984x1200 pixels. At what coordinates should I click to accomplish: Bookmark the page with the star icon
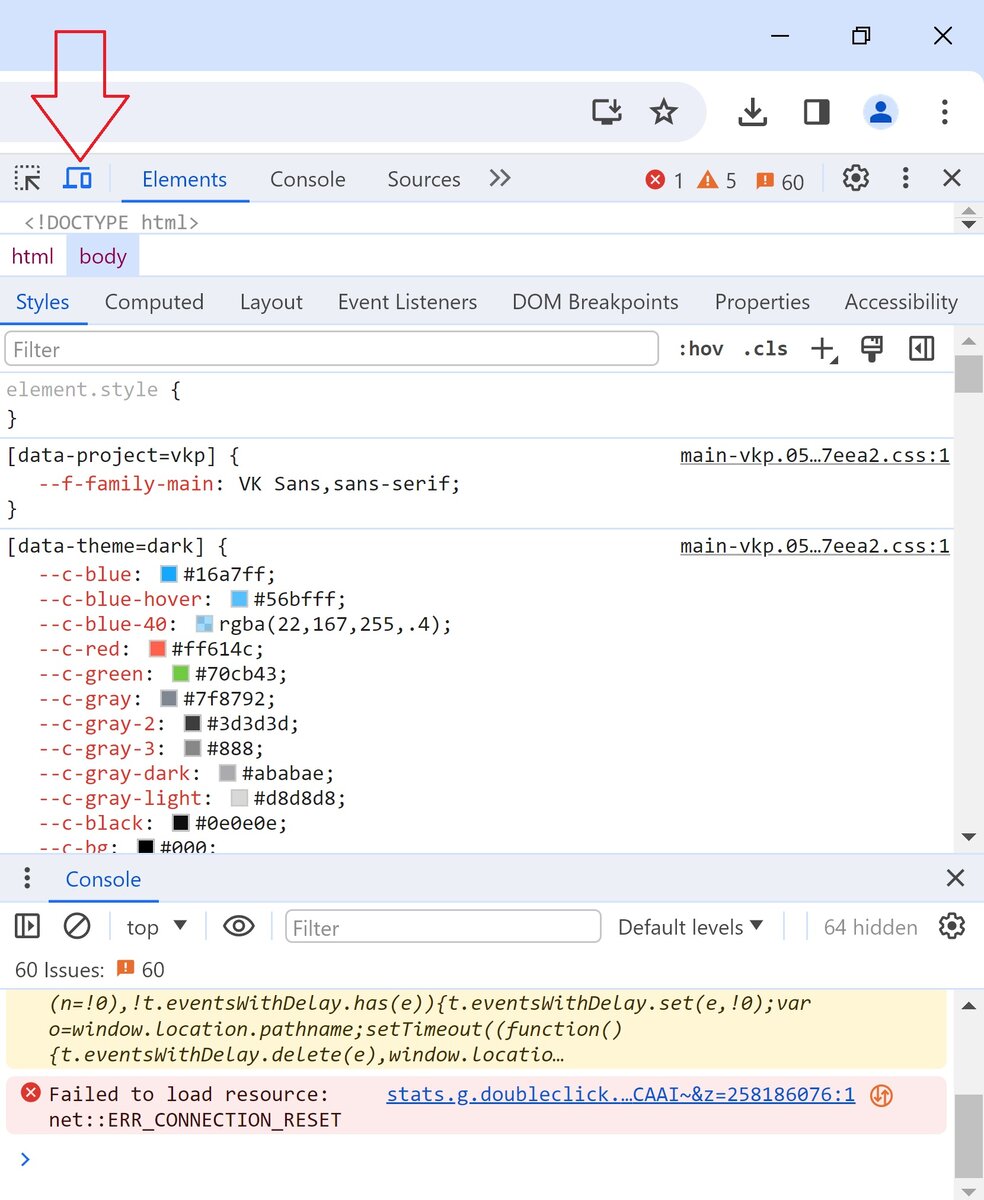pos(664,112)
